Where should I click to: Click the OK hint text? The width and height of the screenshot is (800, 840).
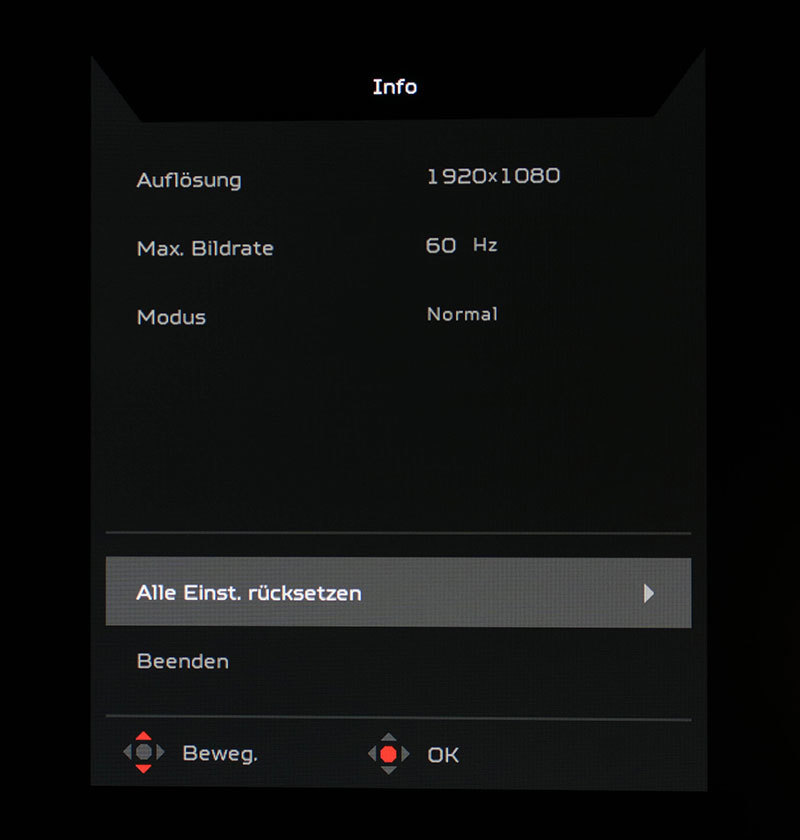pyautogui.click(x=443, y=755)
